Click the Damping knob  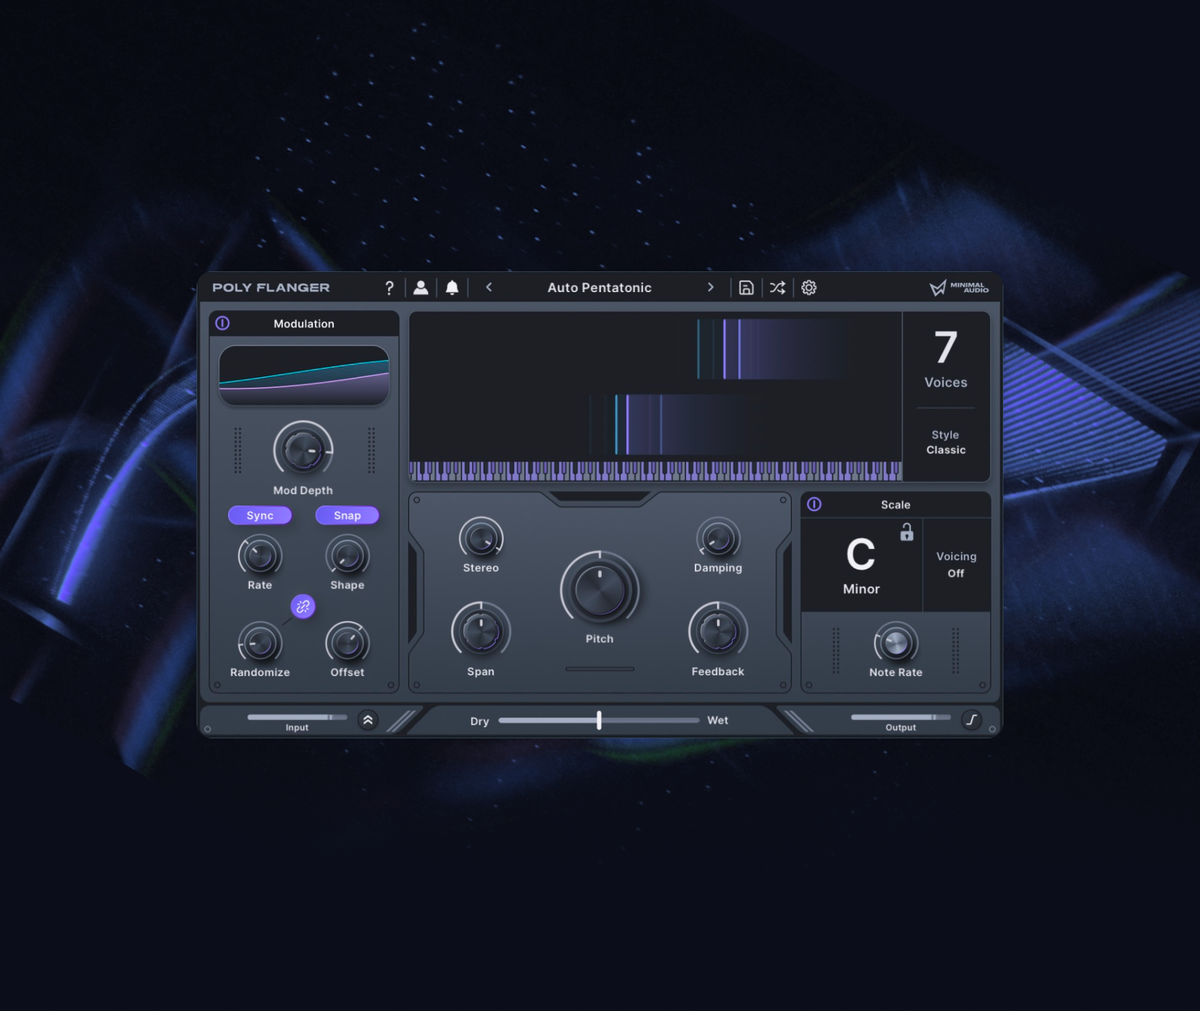(718, 539)
